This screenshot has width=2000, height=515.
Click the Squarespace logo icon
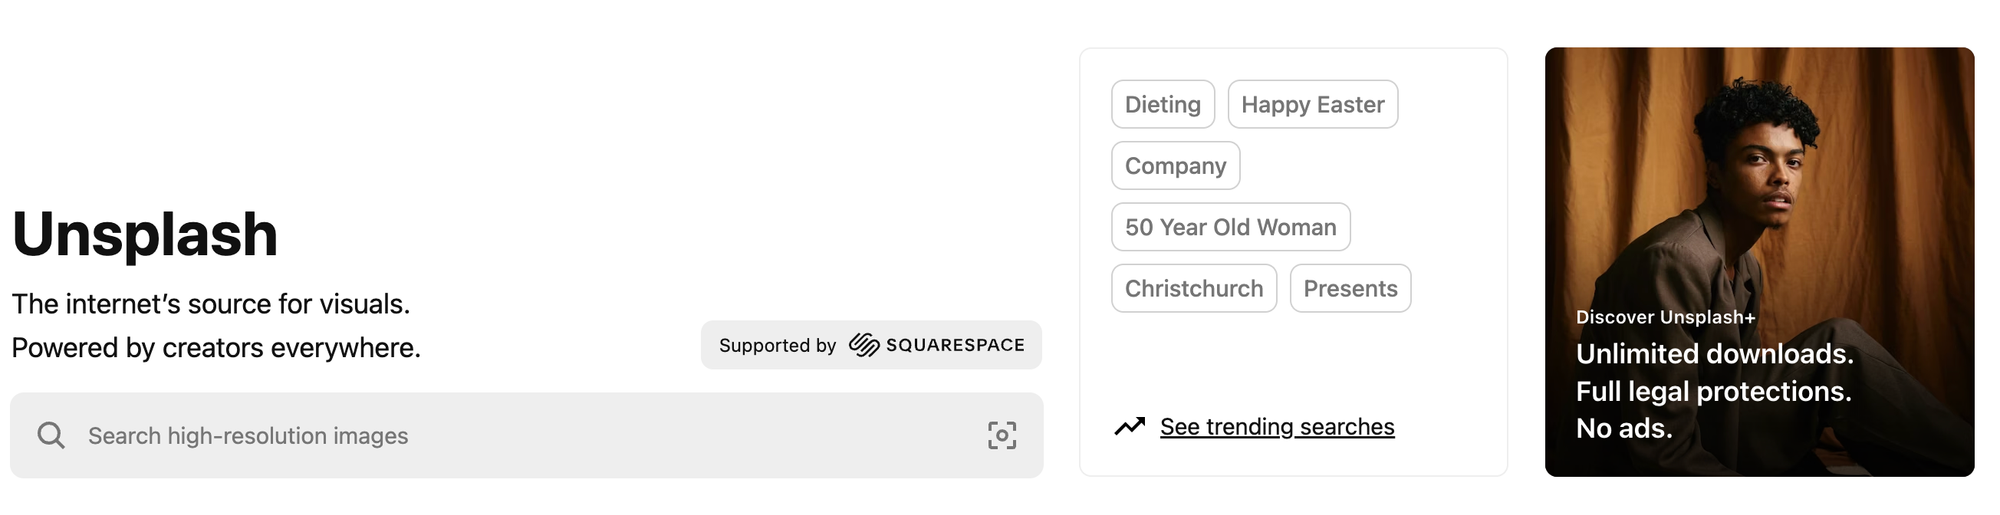pyautogui.click(x=864, y=345)
